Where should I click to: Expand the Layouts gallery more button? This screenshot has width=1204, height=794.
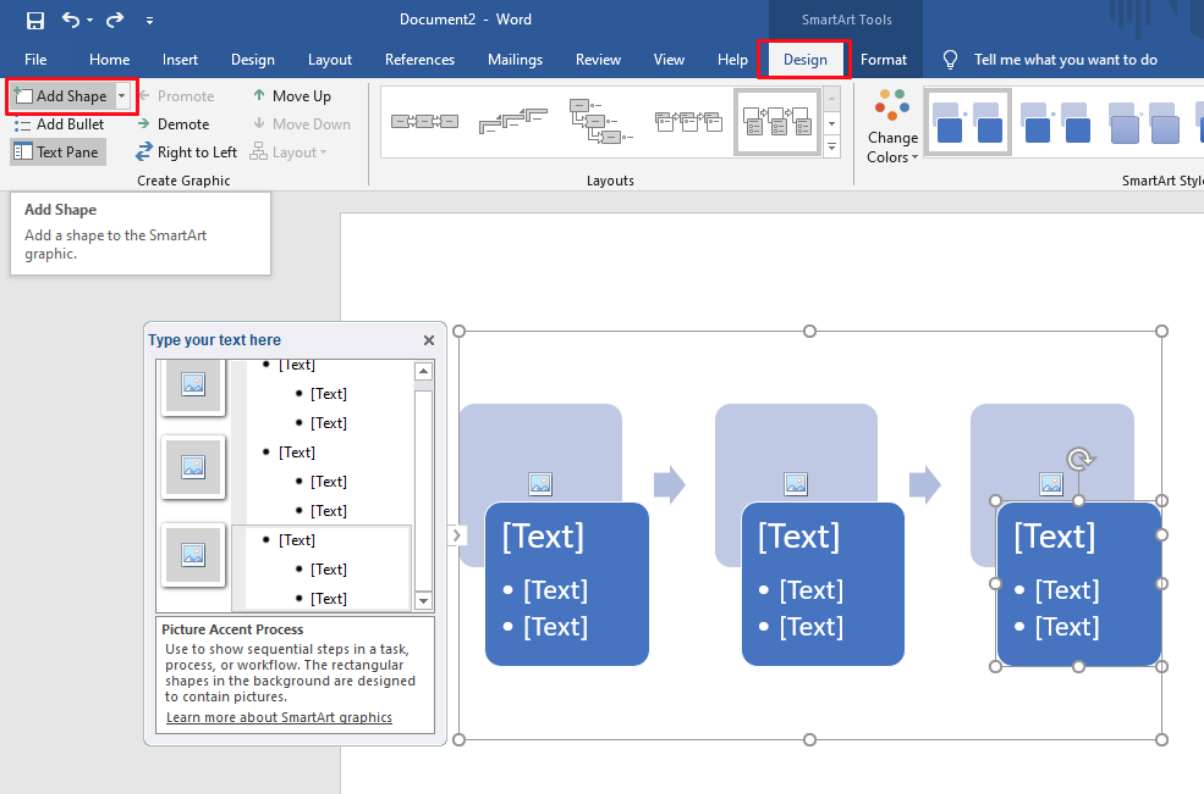click(x=832, y=147)
